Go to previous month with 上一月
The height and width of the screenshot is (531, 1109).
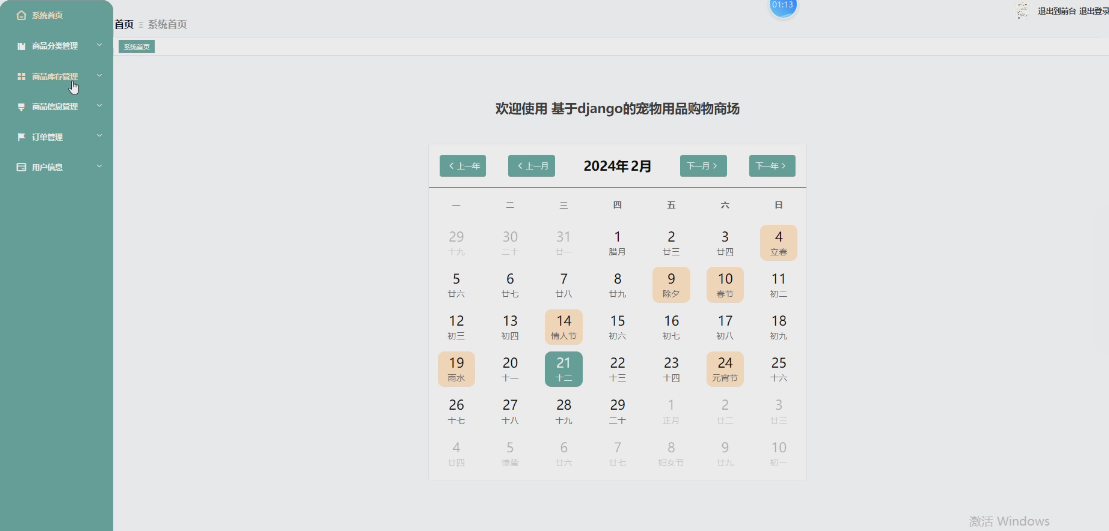click(531, 166)
